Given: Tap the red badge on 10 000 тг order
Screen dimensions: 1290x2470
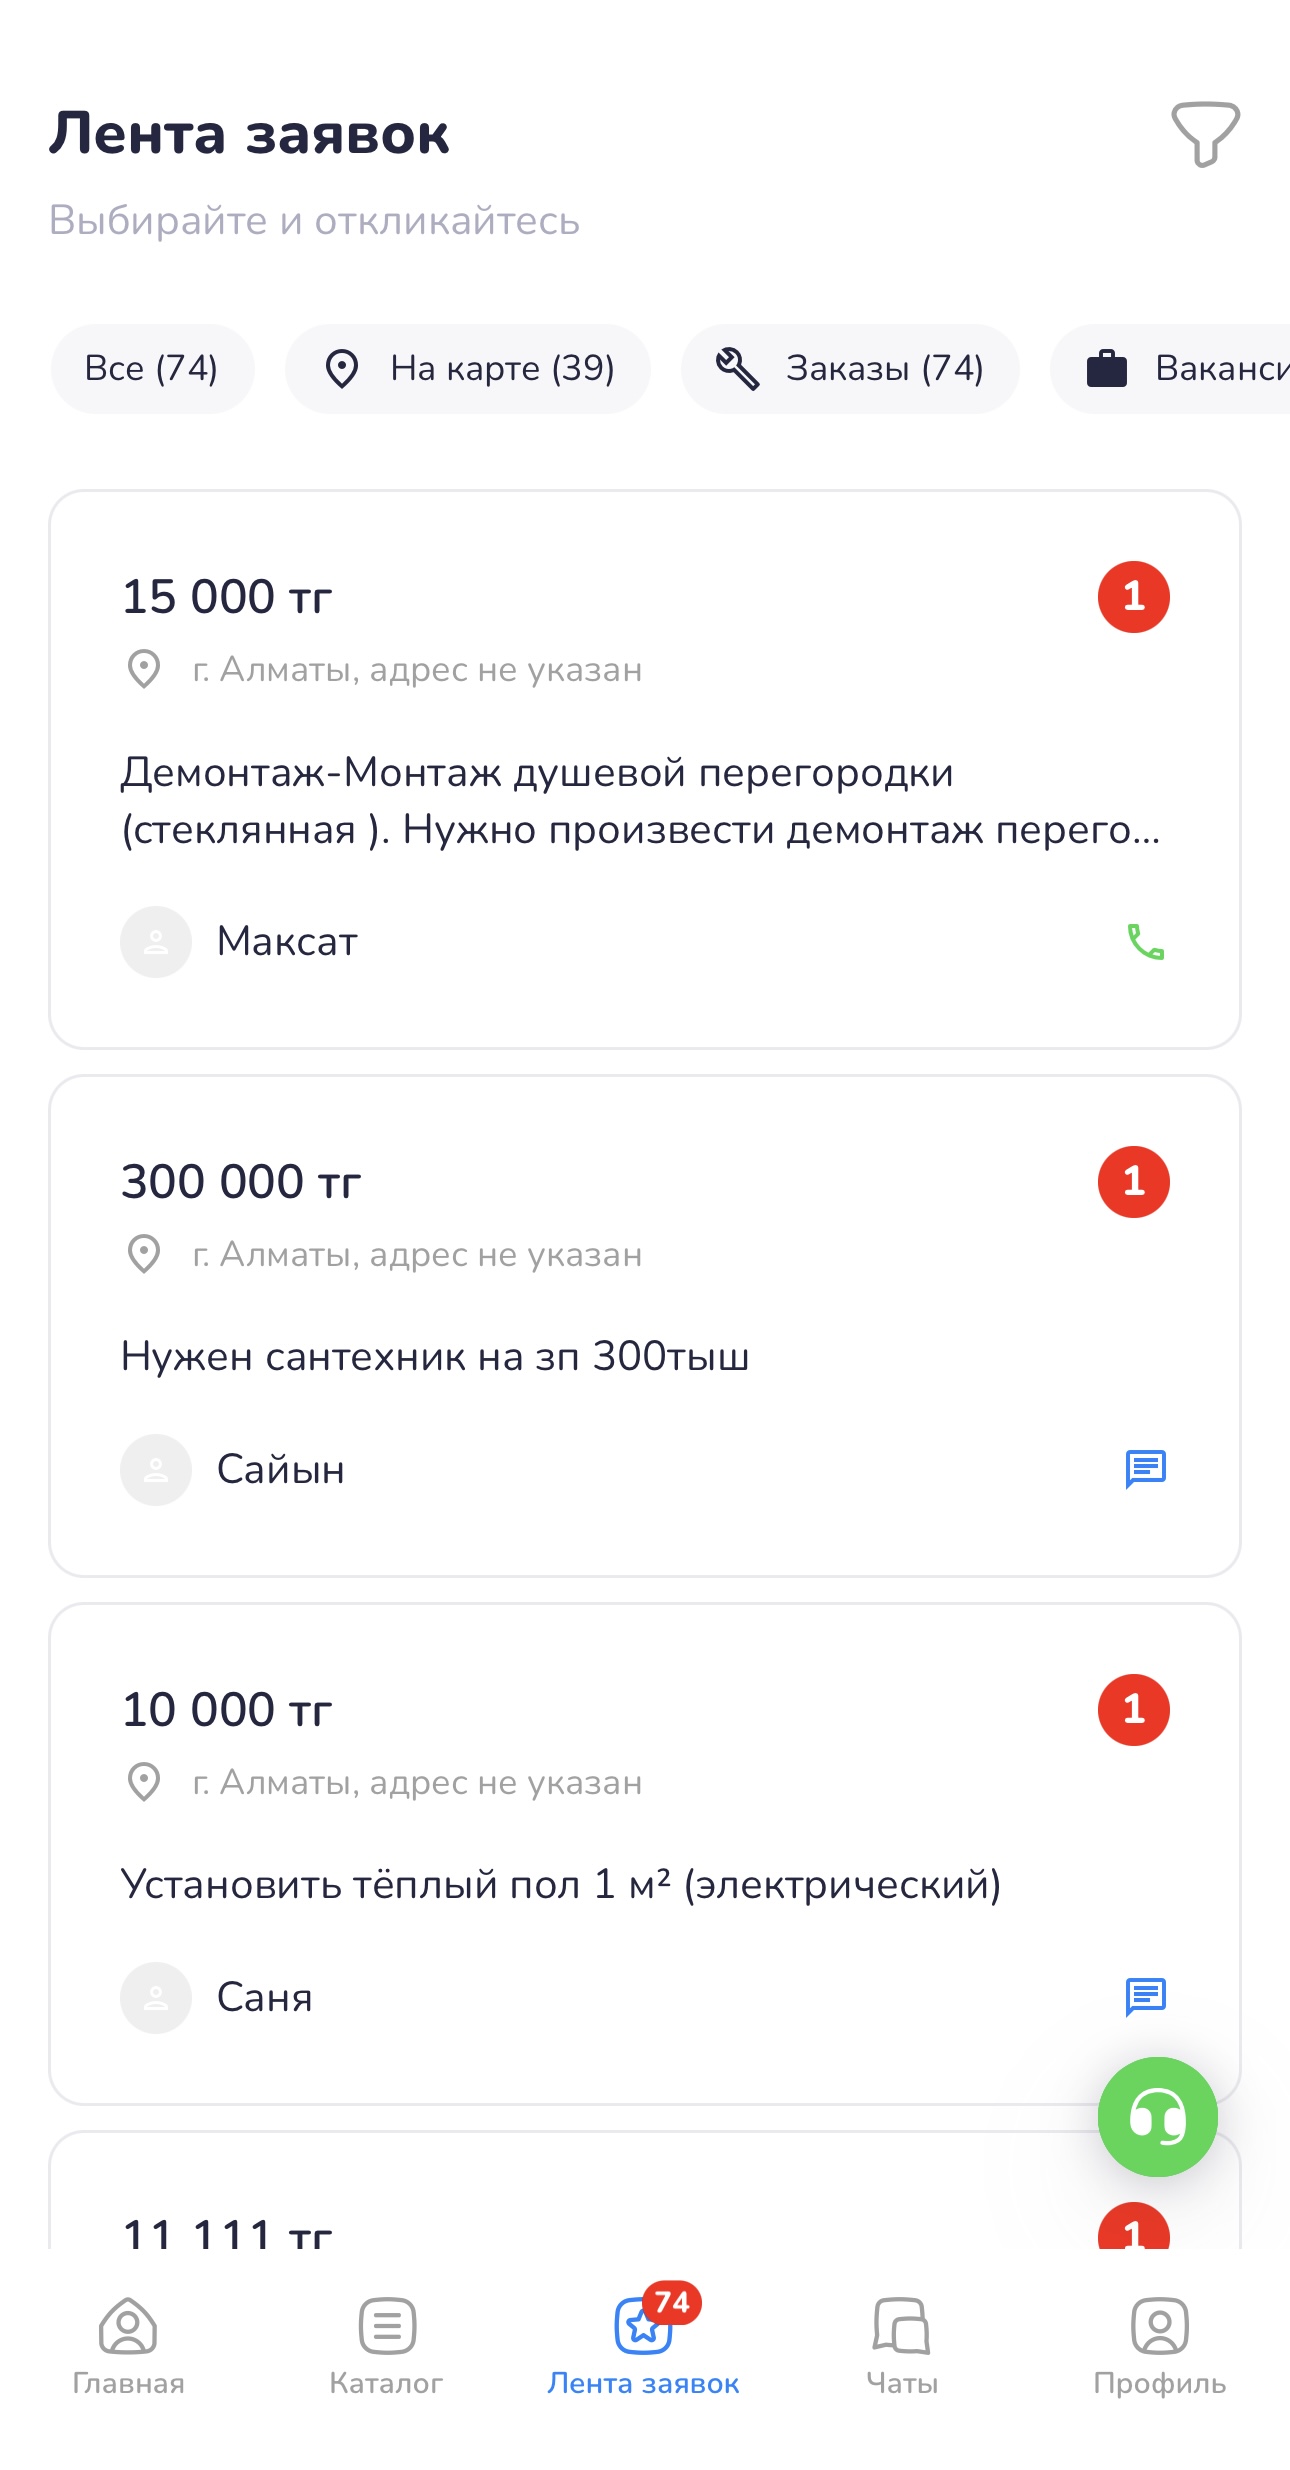Looking at the screenshot, I should click(1133, 1710).
